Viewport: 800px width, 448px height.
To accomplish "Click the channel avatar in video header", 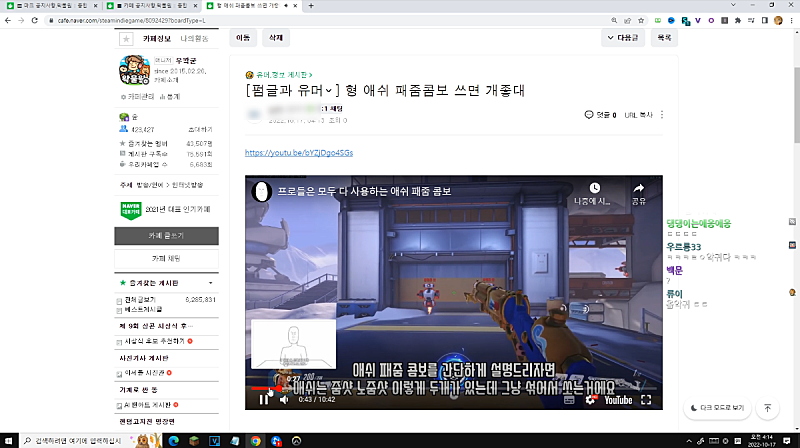I will (x=261, y=192).
